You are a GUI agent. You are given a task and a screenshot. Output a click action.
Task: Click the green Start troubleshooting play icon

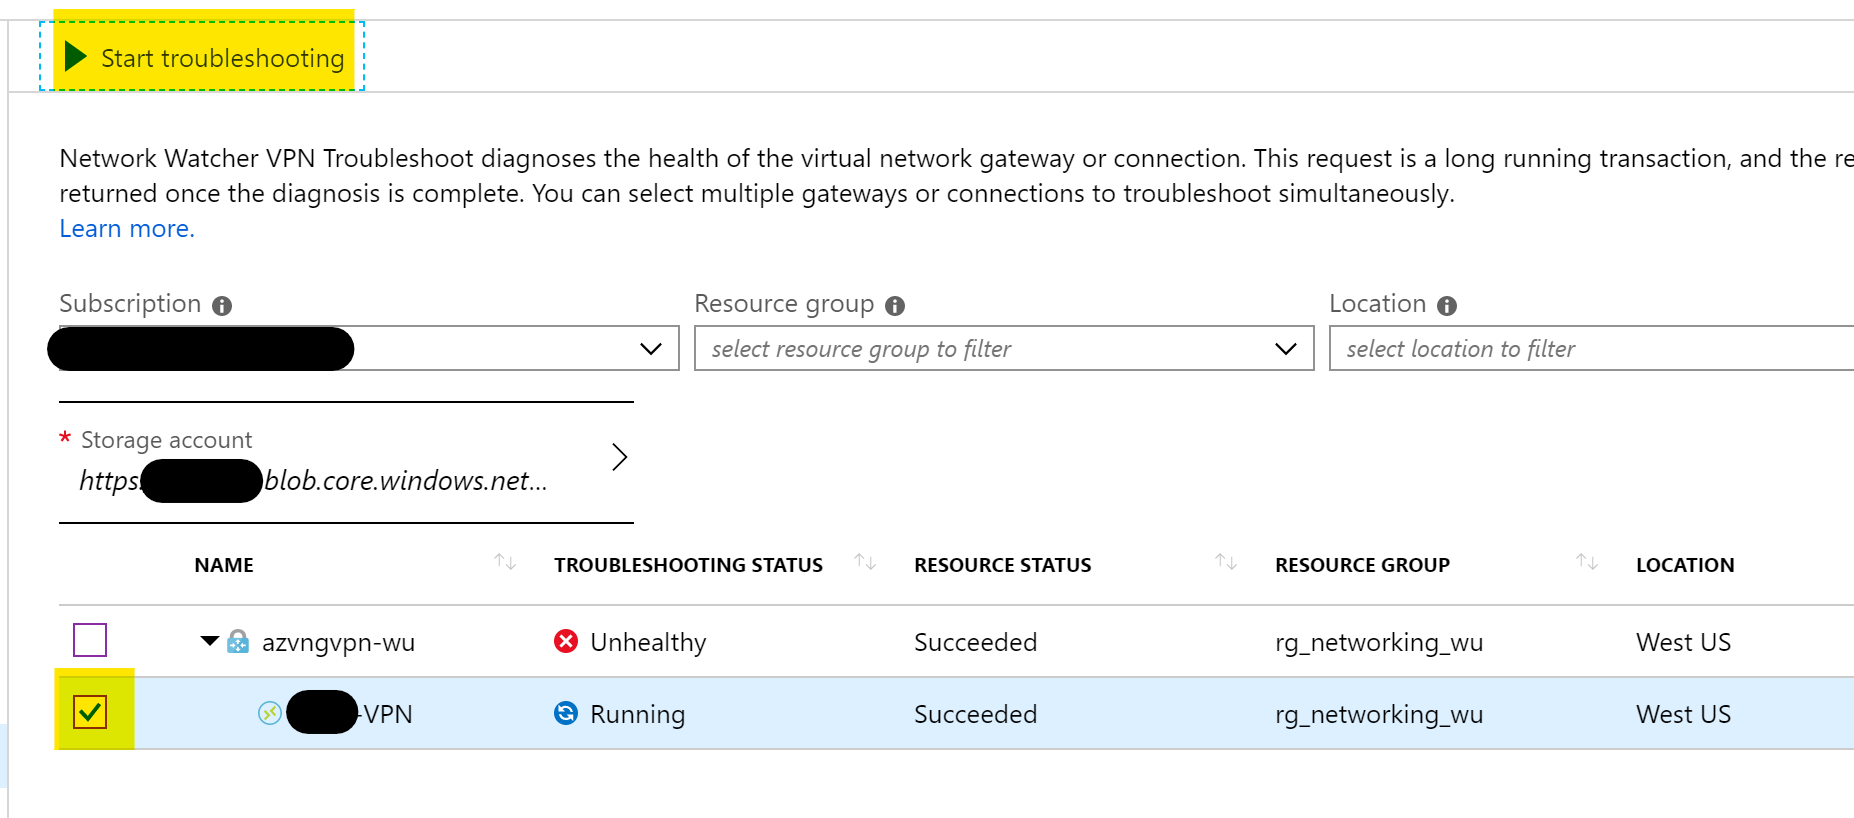pyautogui.click(x=75, y=56)
